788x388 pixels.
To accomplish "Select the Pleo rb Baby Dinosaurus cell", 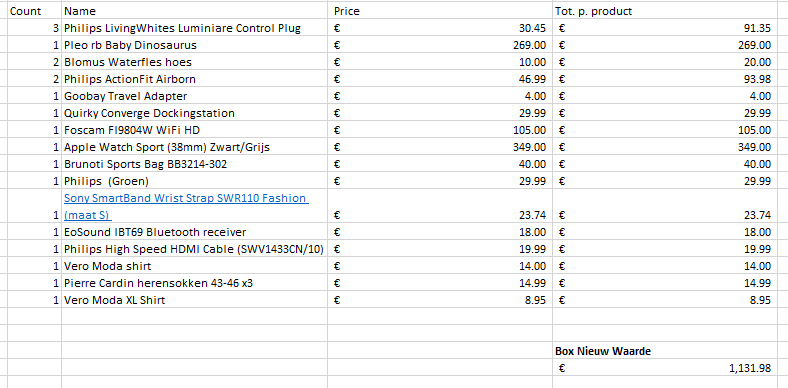I will pos(194,45).
